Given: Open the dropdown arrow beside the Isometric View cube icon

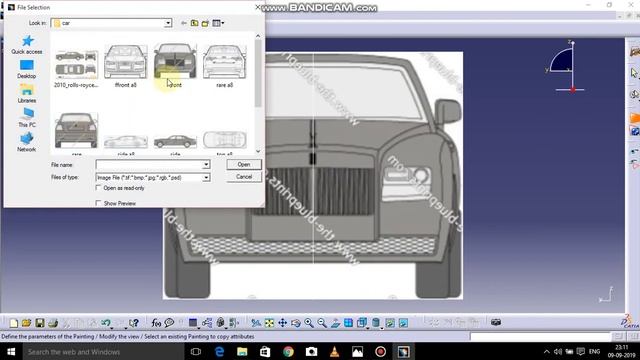Looking at the screenshot, I should [368, 327].
